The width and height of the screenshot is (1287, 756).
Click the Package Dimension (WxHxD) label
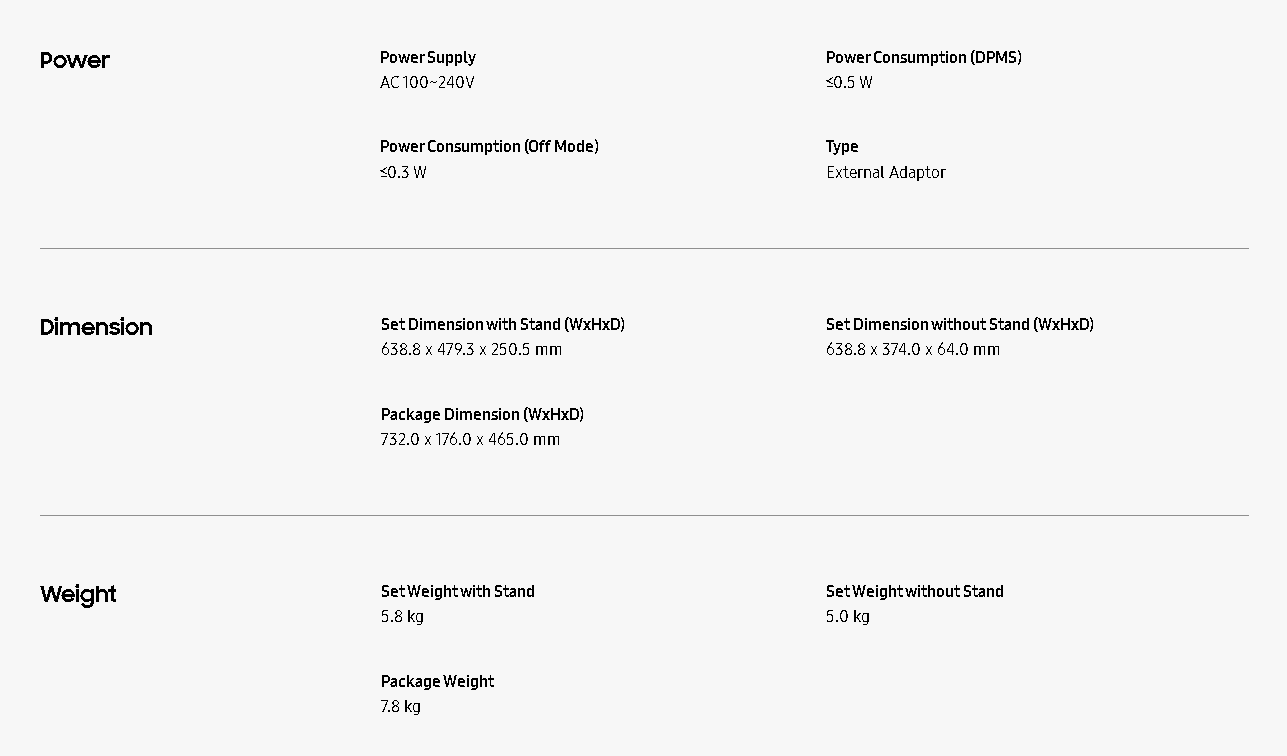click(482, 414)
